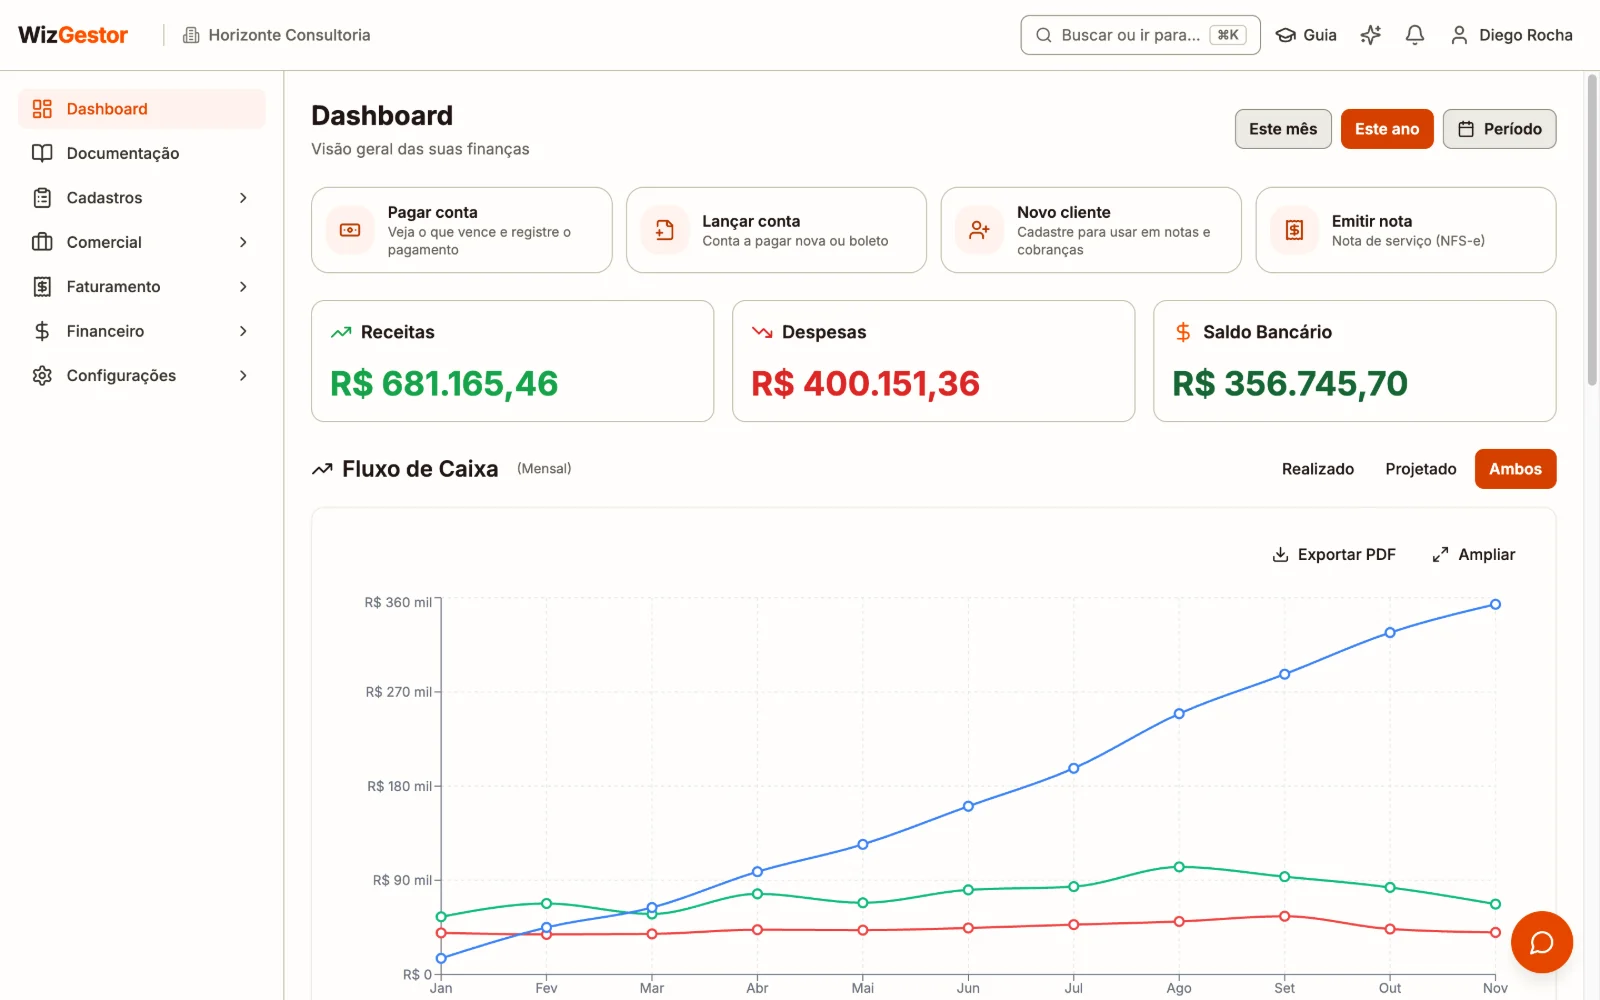Click Ampliar to enlarge chart
The image size is (1600, 1000).
(1473, 554)
